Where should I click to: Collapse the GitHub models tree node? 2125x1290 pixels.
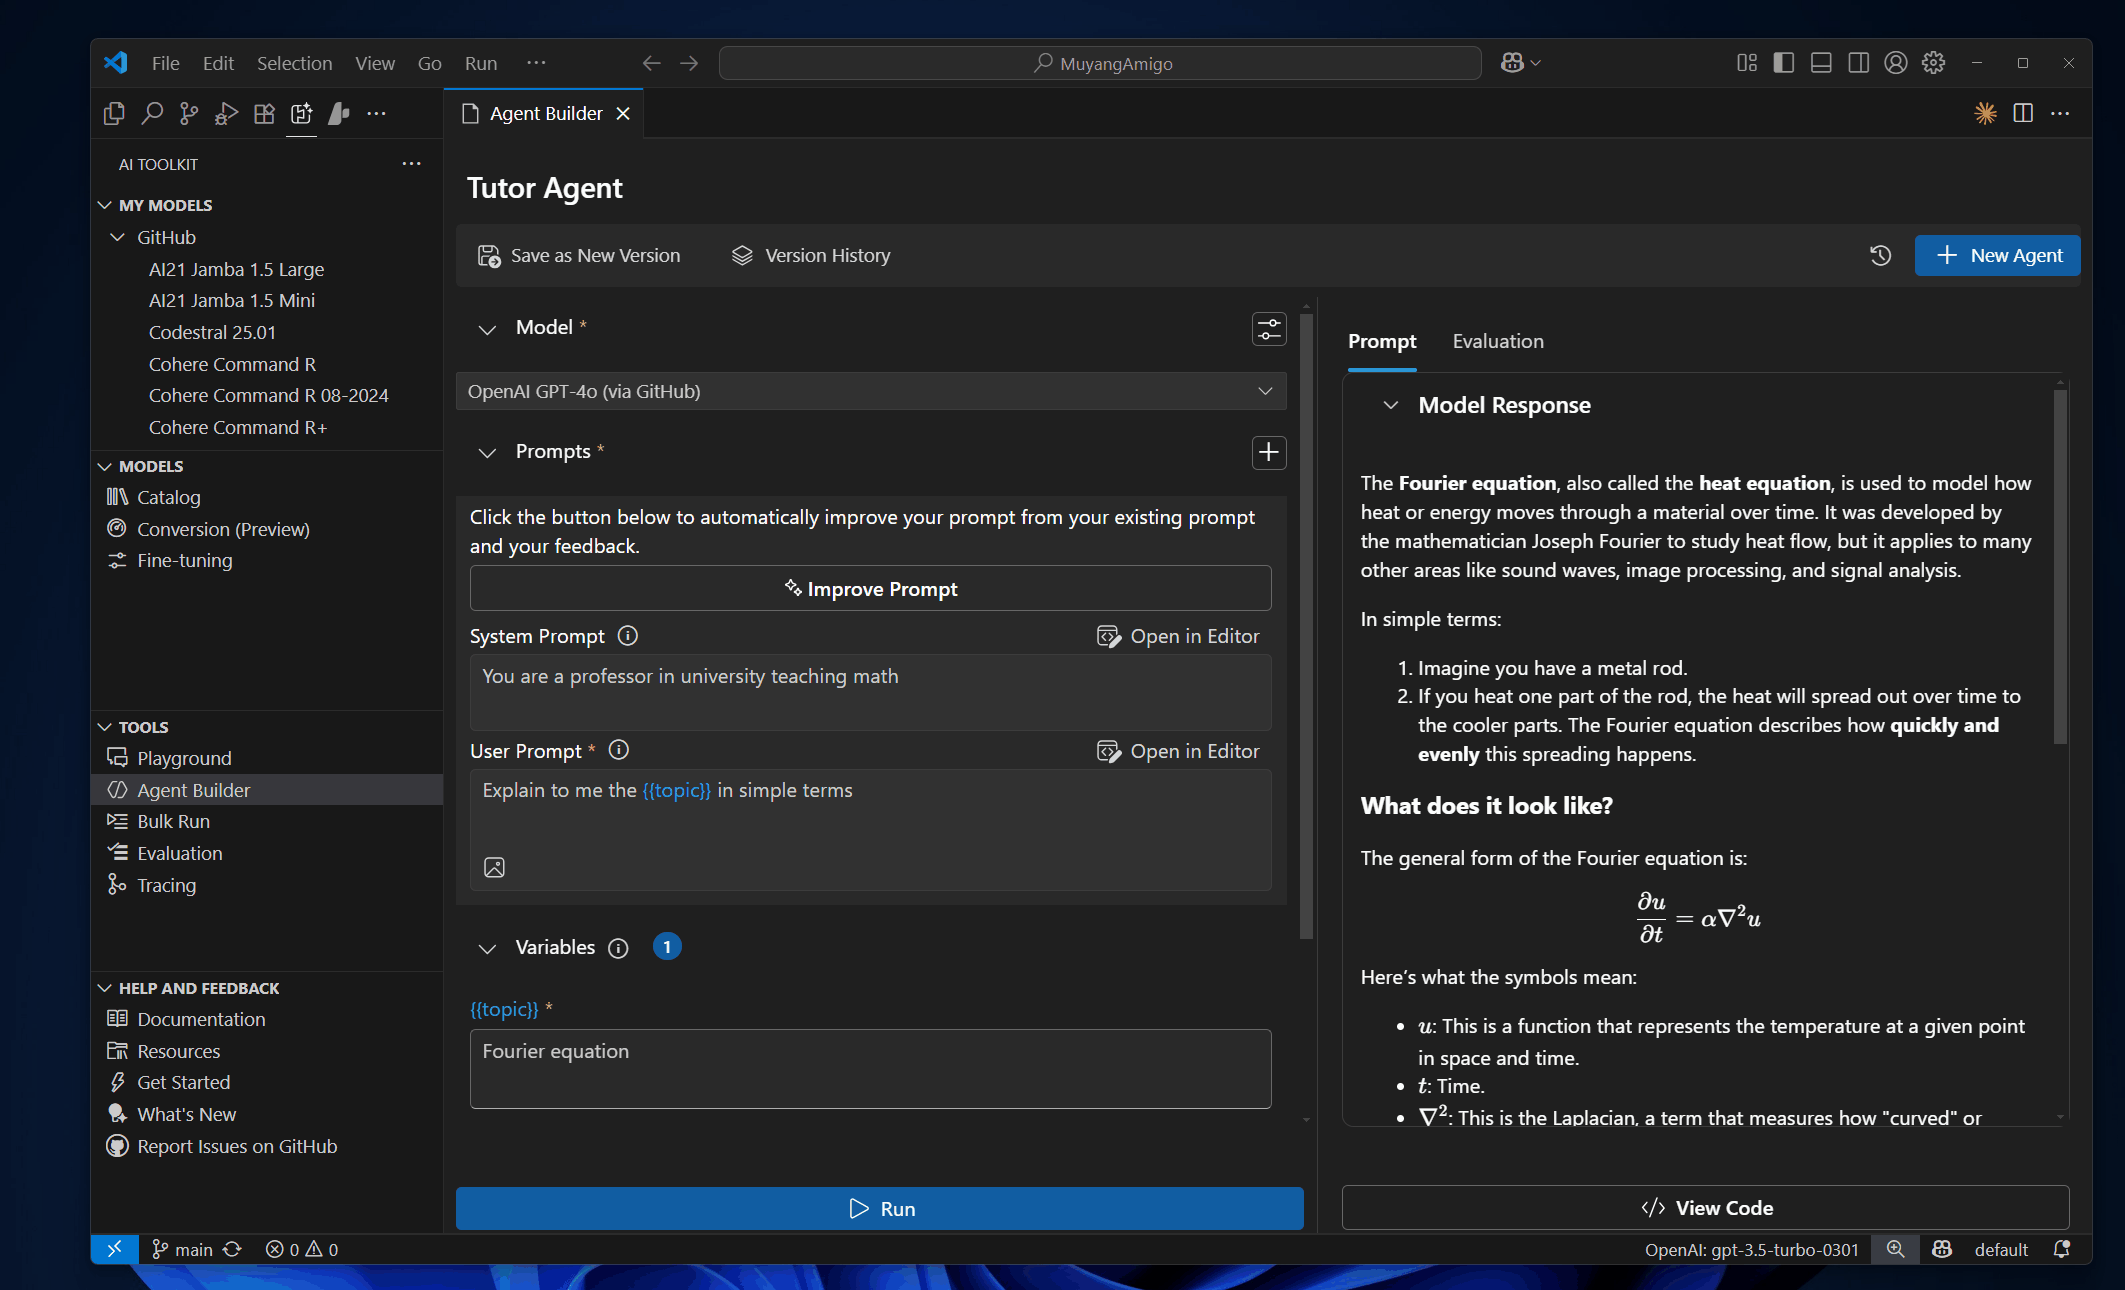point(118,237)
